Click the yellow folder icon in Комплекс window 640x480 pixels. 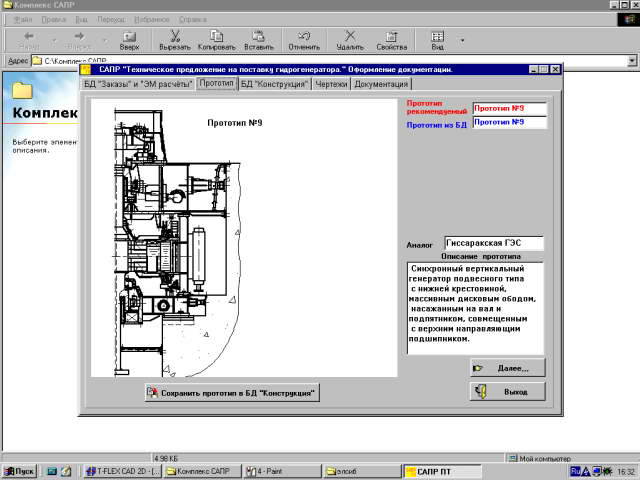pyautogui.click(x=22, y=90)
